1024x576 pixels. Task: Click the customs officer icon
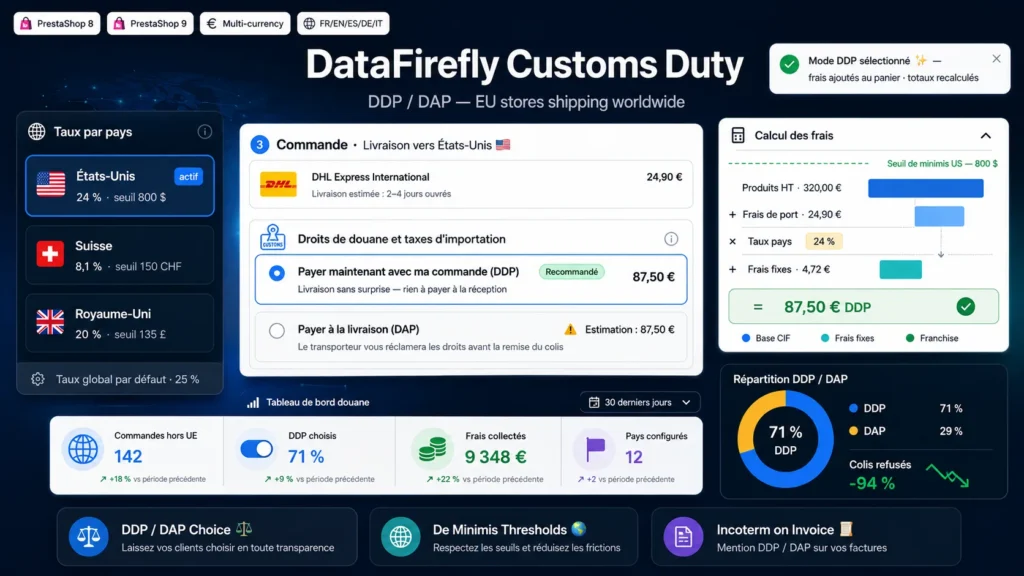point(272,237)
